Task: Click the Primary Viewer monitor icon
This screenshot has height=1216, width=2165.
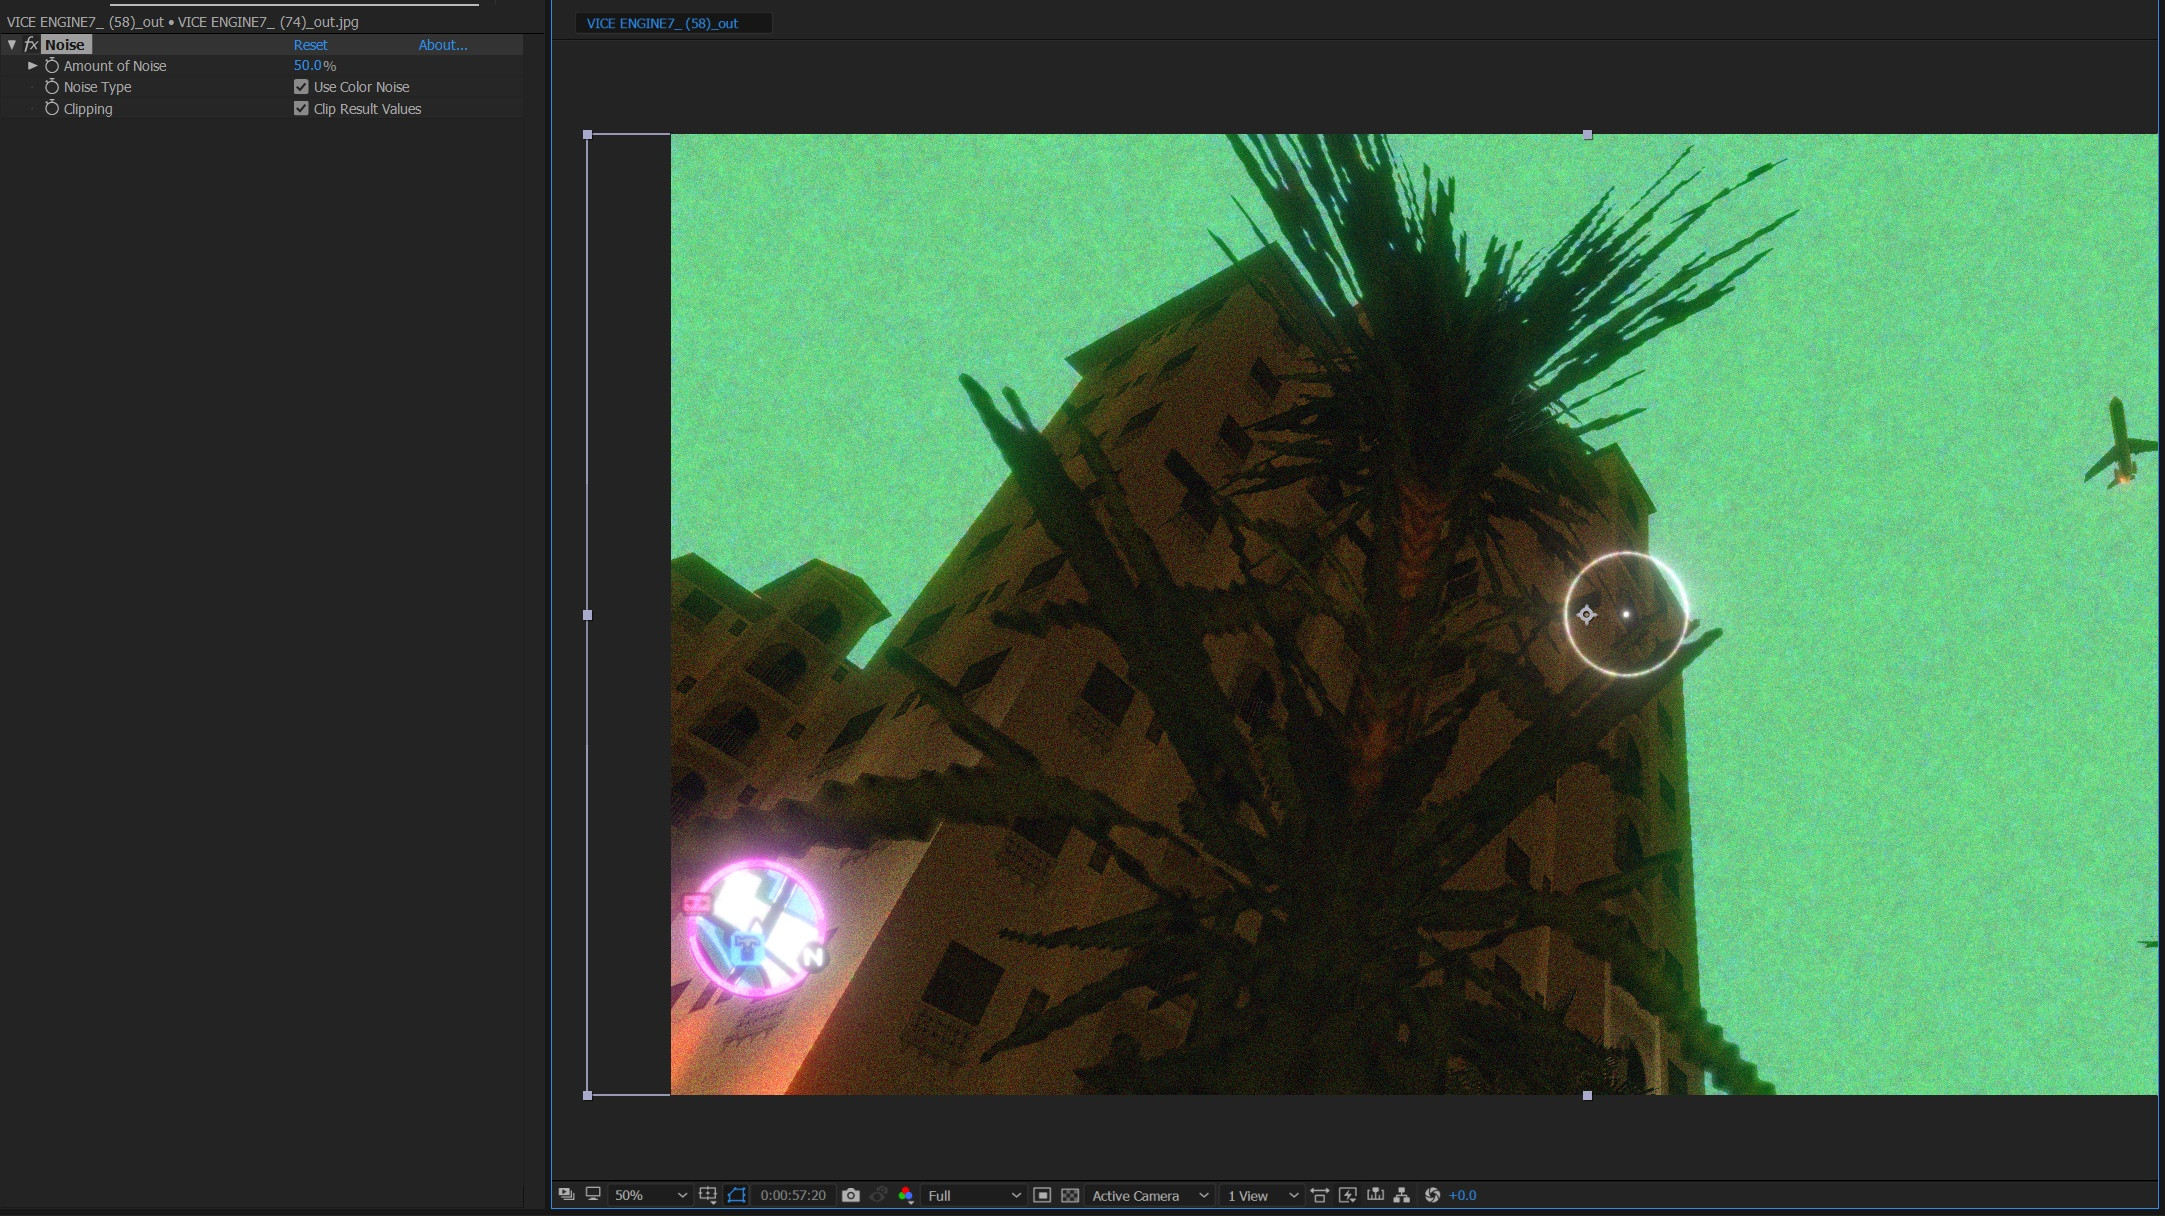Action: [593, 1195]
